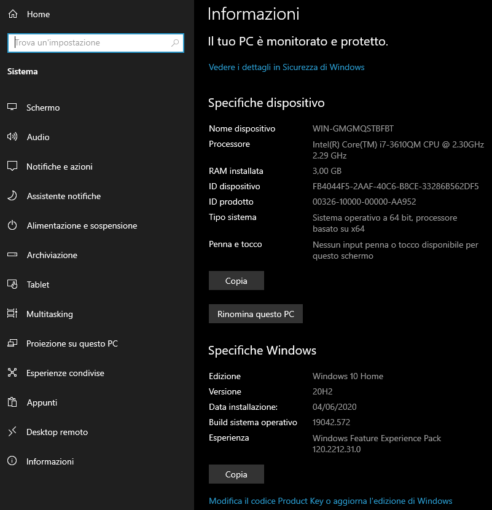Click the Alimentazione power icon
492x510 pixels.
[12, 225]
